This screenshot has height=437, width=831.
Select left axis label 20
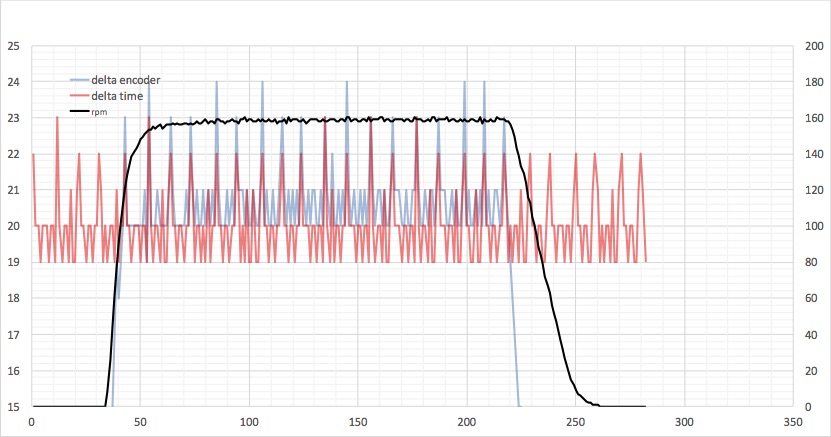[x=13, y=226]
